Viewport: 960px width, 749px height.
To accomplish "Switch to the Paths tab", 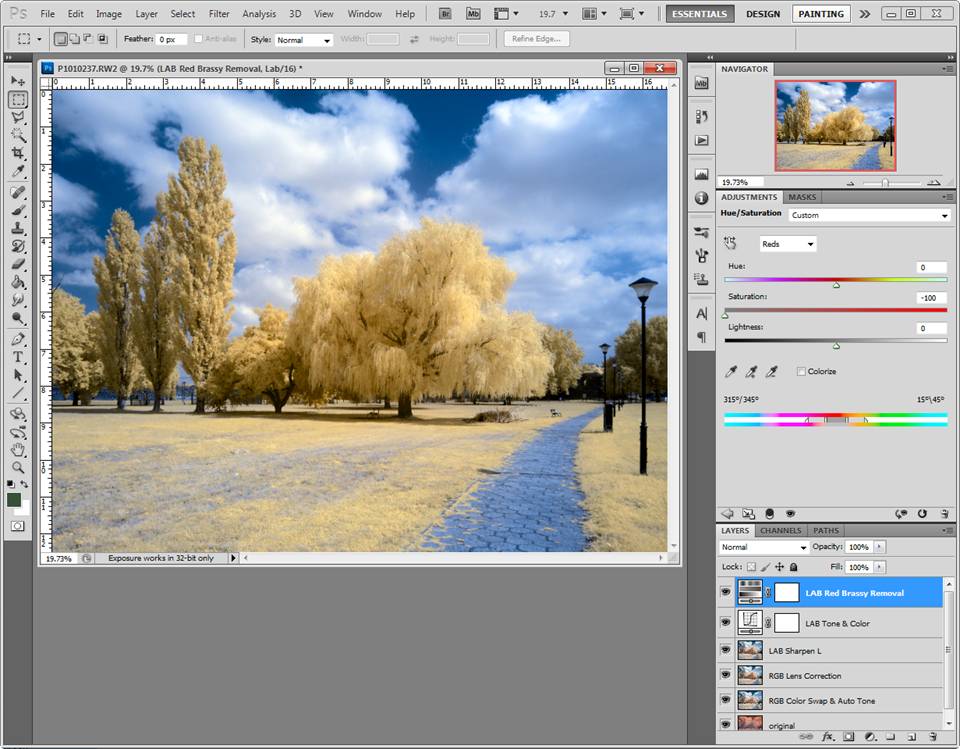I will point(825,530).
